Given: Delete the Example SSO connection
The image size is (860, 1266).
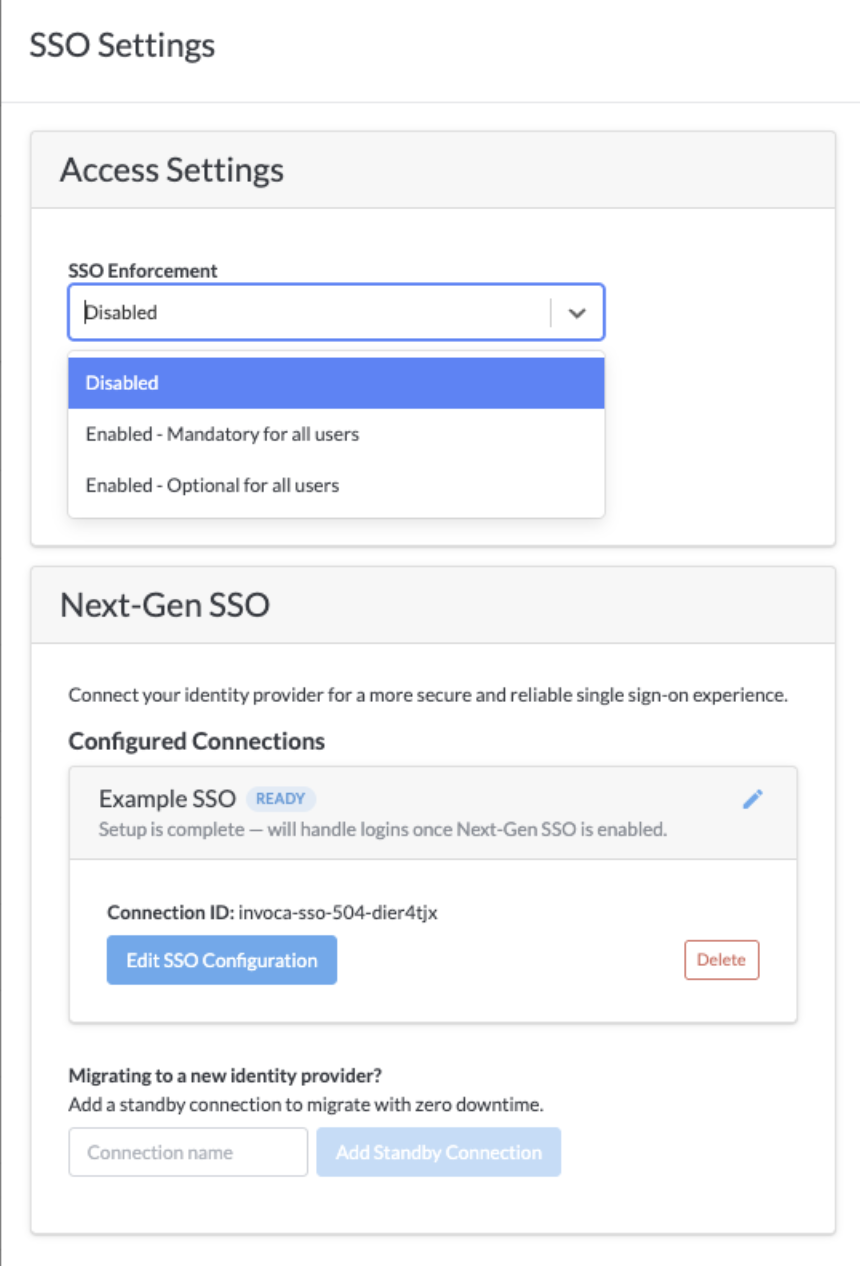Looking at the screenshot, I should [x=722, y=959].
